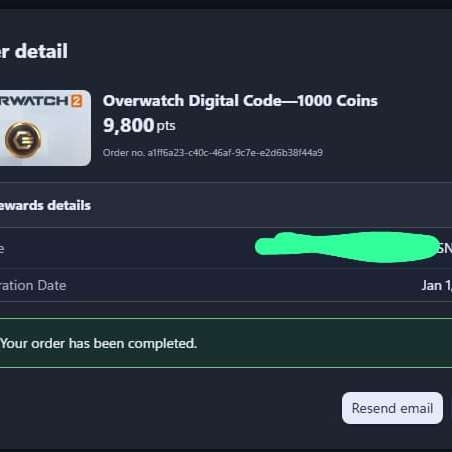This screenshot has width=452, height=452.
Task: Select the order number ID string
Action: pos(235,153)
